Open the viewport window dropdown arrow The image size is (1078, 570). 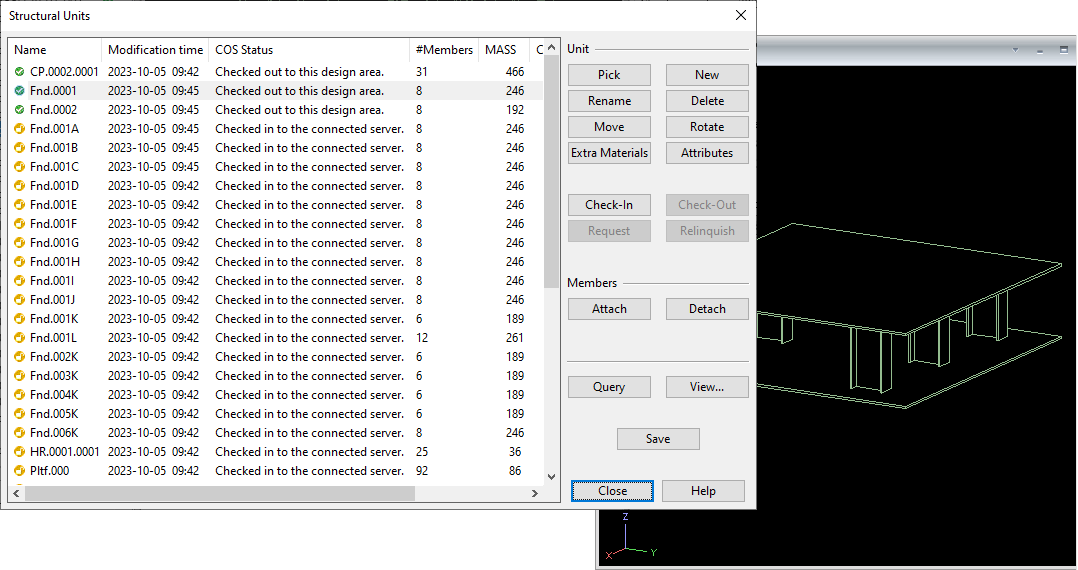click(1015, 50)
